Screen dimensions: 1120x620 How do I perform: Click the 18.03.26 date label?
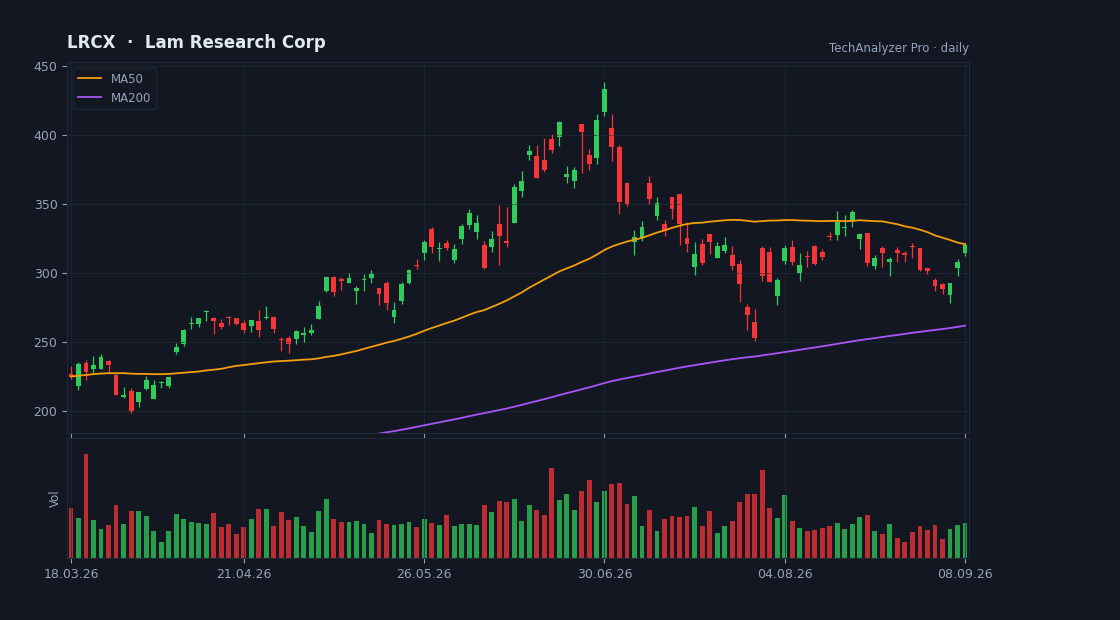(x=71, y=574)
